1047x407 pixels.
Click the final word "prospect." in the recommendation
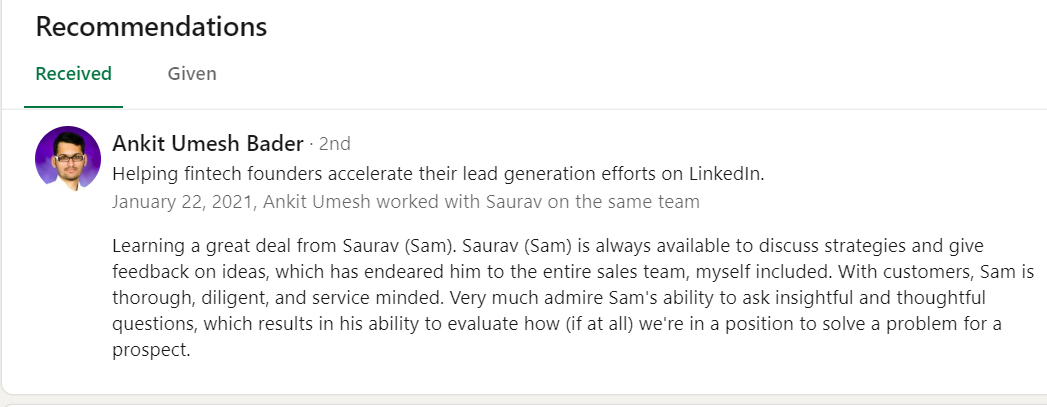[x=151, y=352]
